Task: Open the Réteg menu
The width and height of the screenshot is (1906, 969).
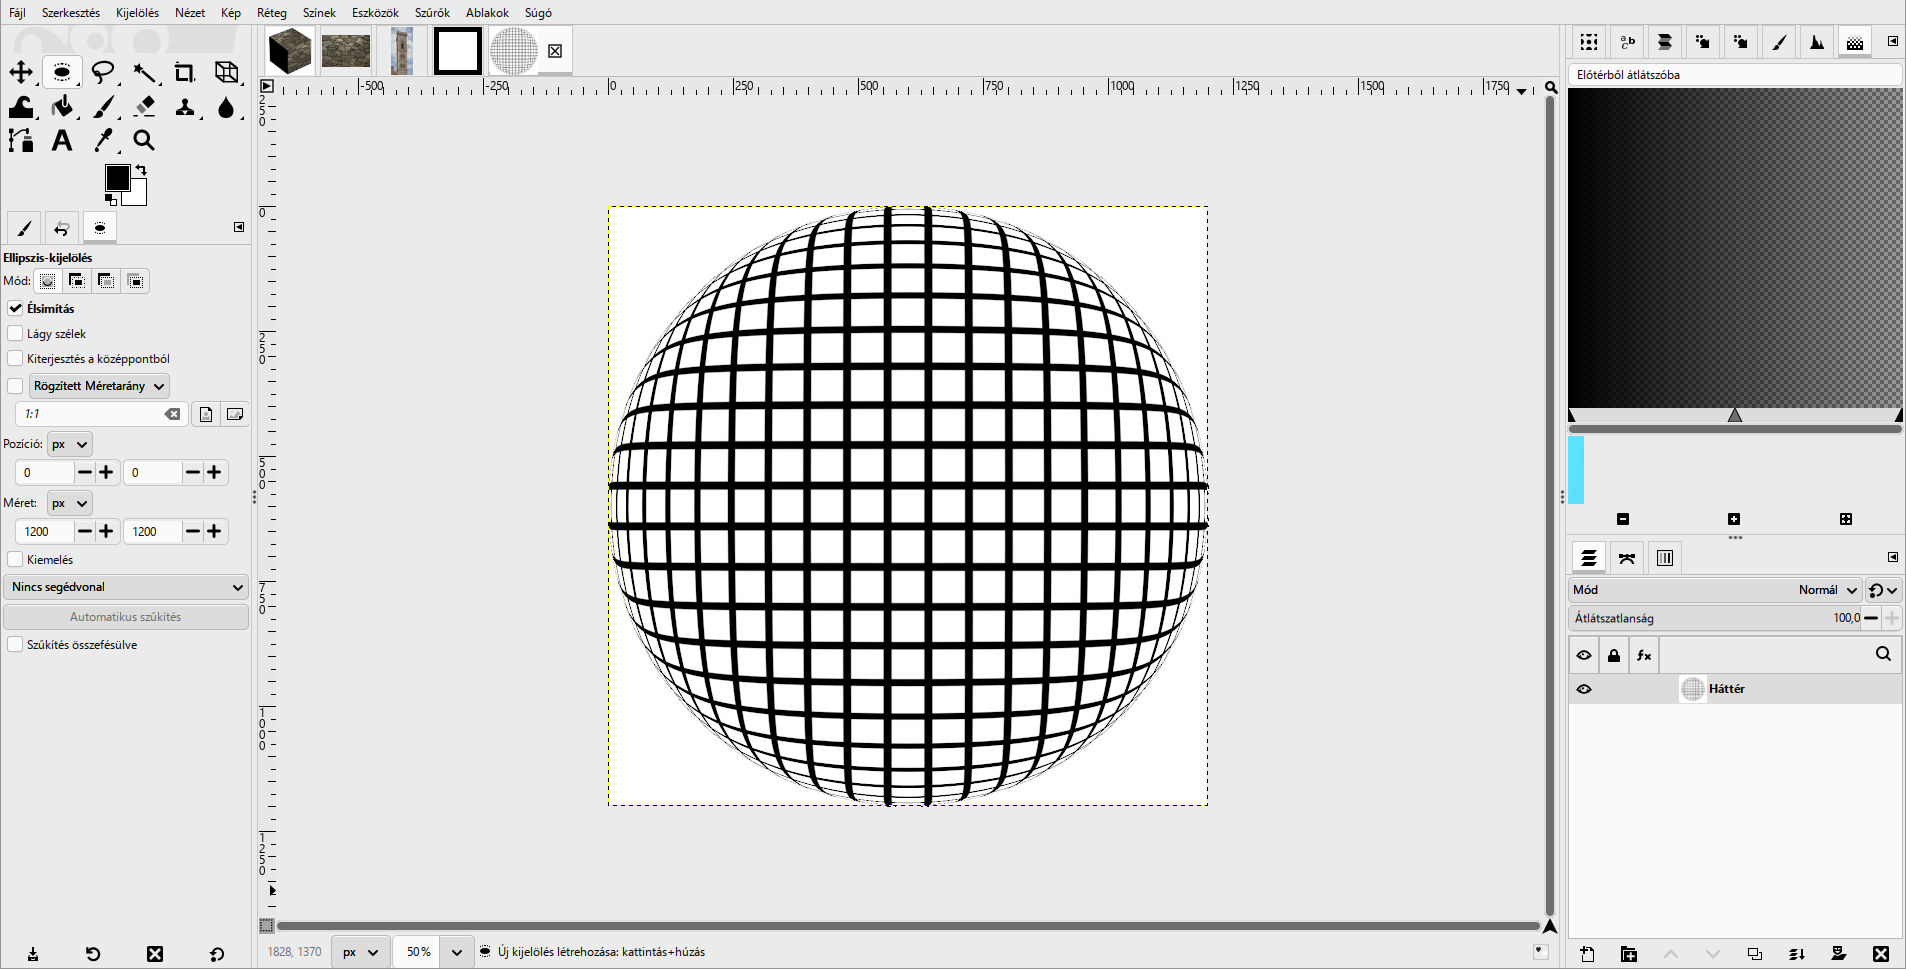Action: [272, 13]
